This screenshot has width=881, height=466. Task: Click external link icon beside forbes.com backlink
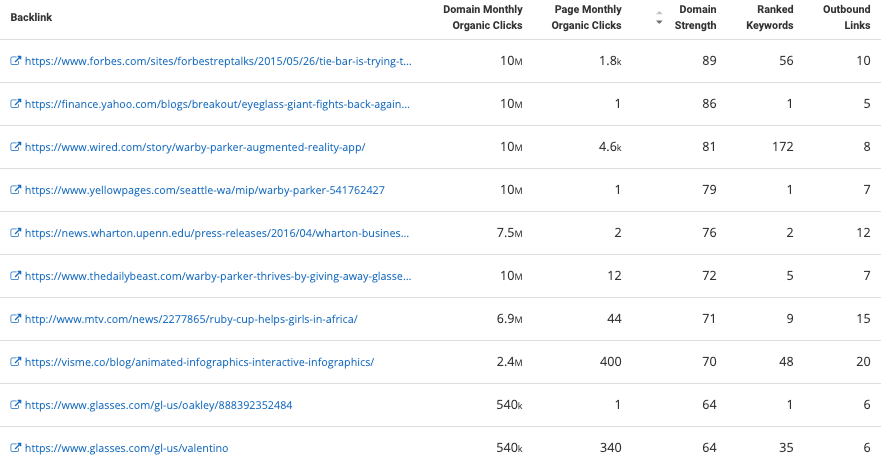(x=16, y=61)
